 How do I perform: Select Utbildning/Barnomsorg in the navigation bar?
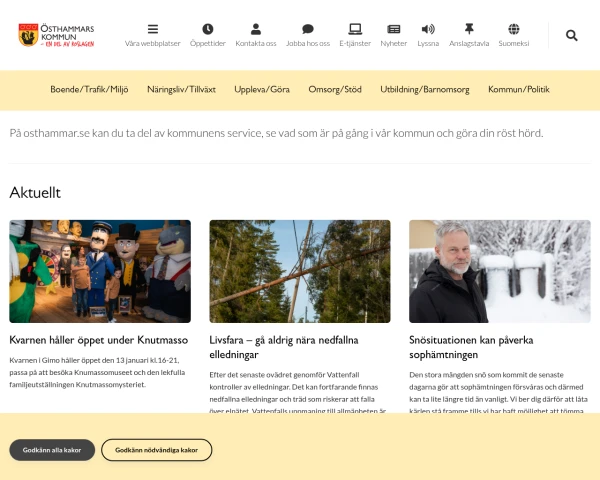[x=425, y=90]
